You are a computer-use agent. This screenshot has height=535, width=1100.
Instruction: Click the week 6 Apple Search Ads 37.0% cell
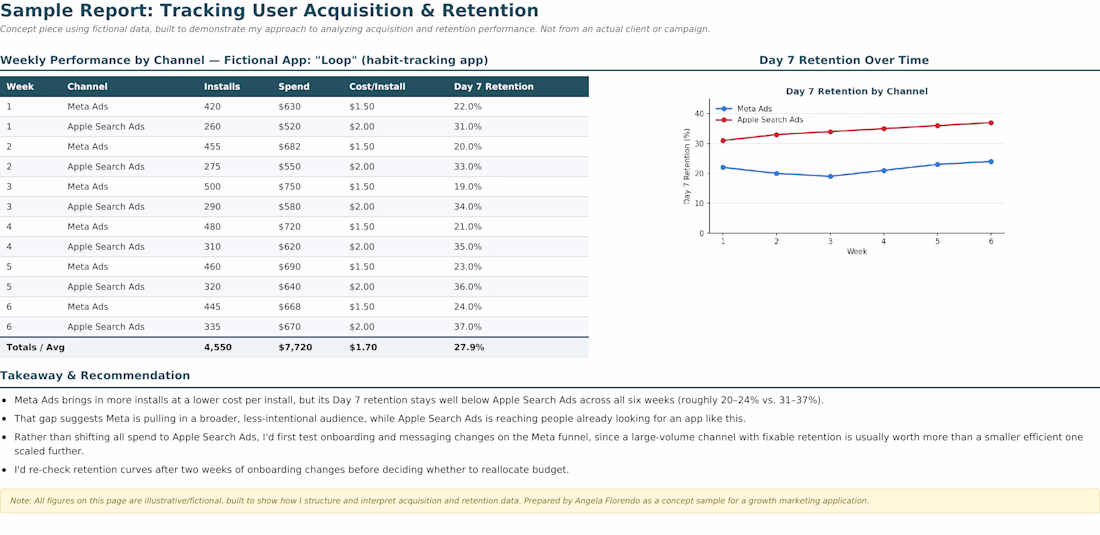click(x=468, y=327)
